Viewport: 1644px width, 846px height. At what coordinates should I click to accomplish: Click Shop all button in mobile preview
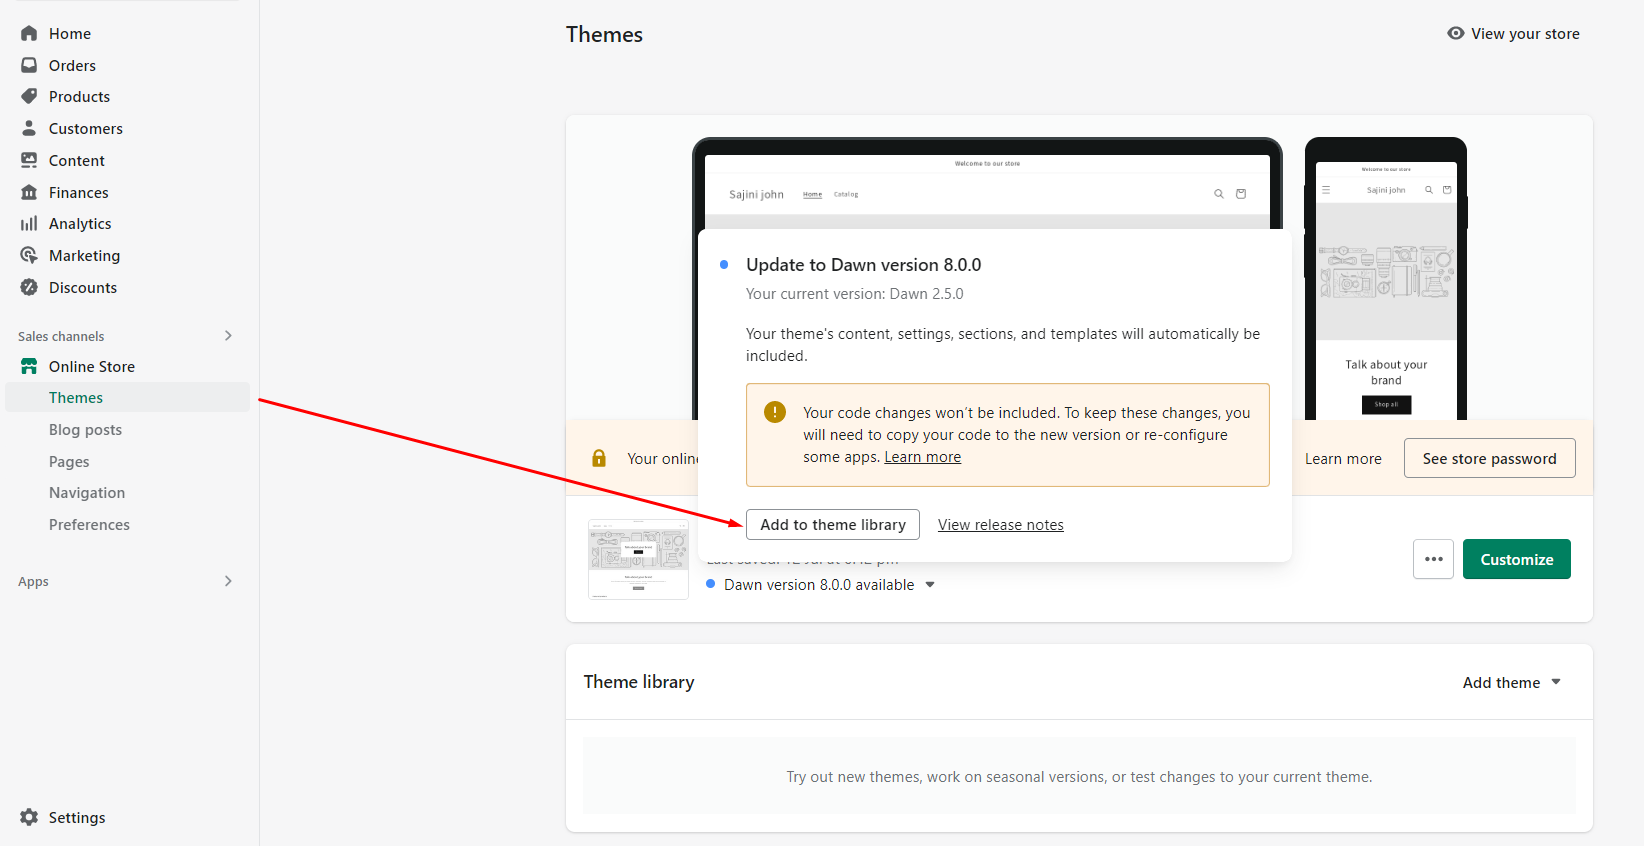(x=1386, y=404)
